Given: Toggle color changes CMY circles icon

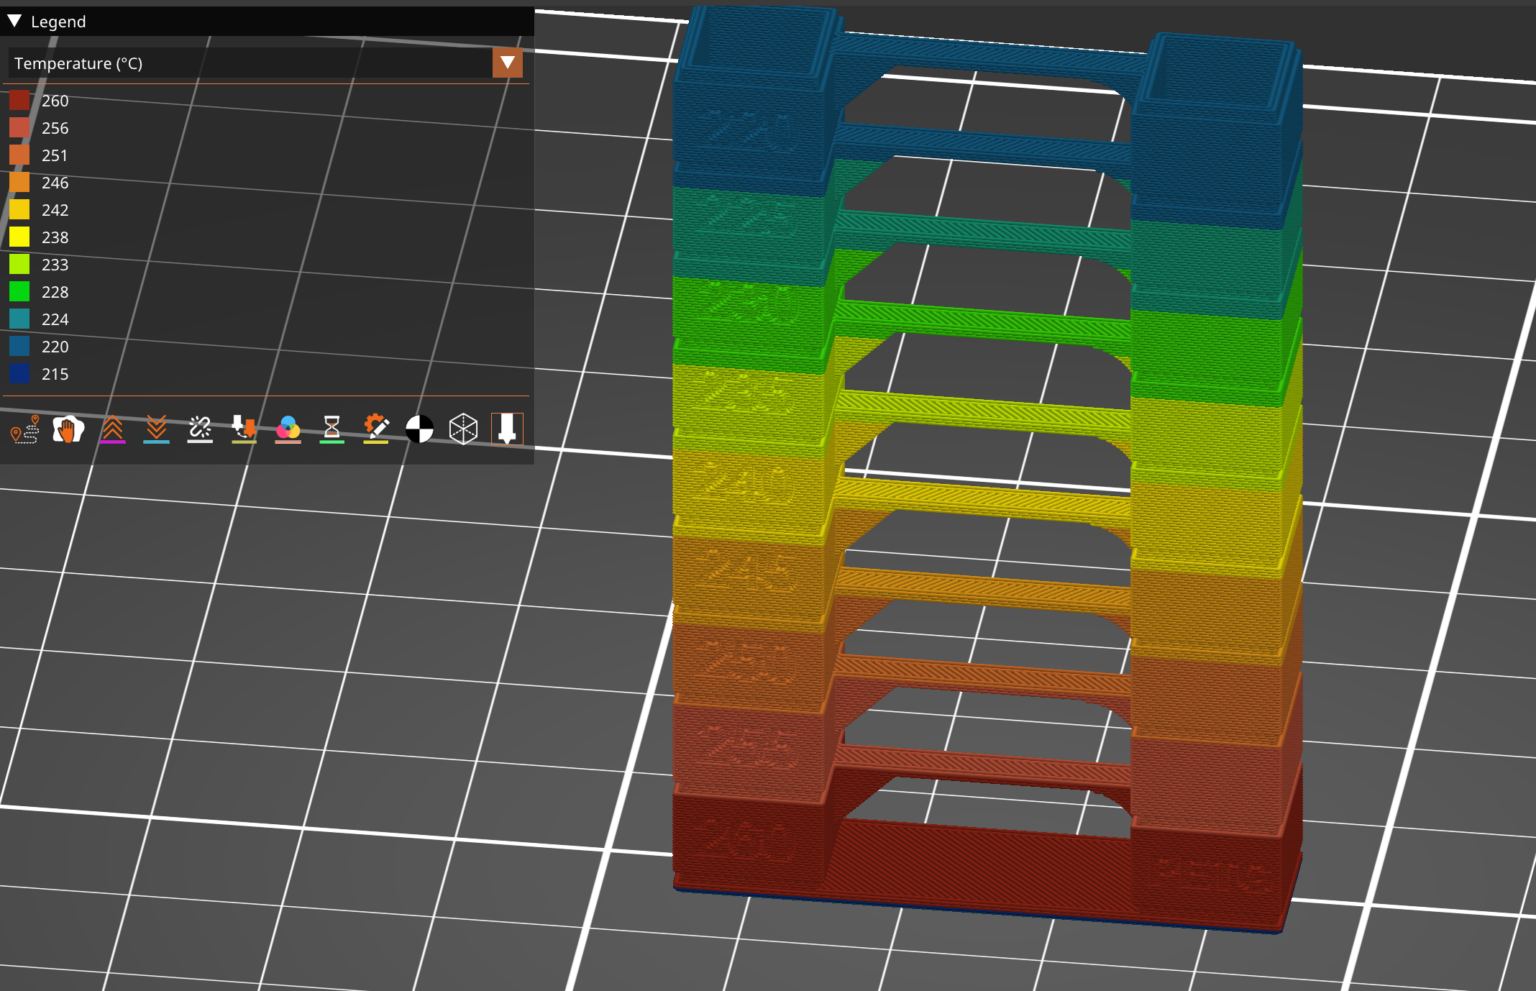Looking at the screenshot, I should [x=288, y=430].
